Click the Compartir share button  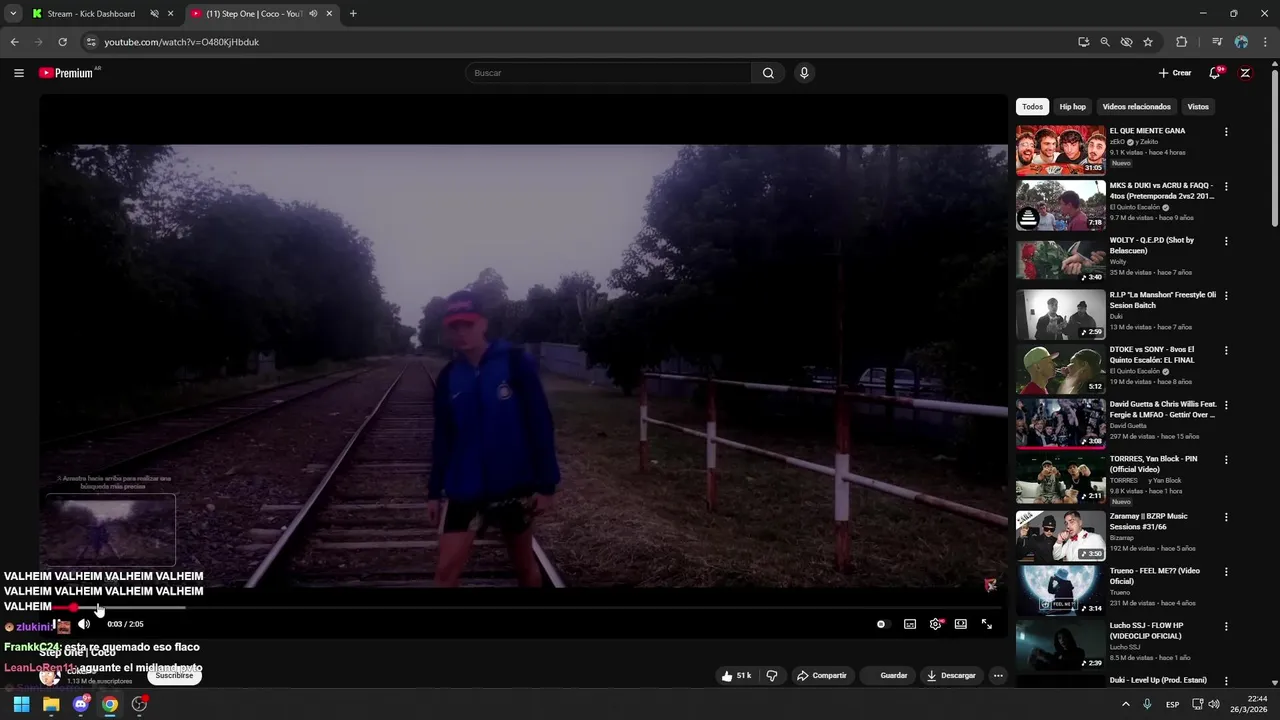[x=822, y=676]
